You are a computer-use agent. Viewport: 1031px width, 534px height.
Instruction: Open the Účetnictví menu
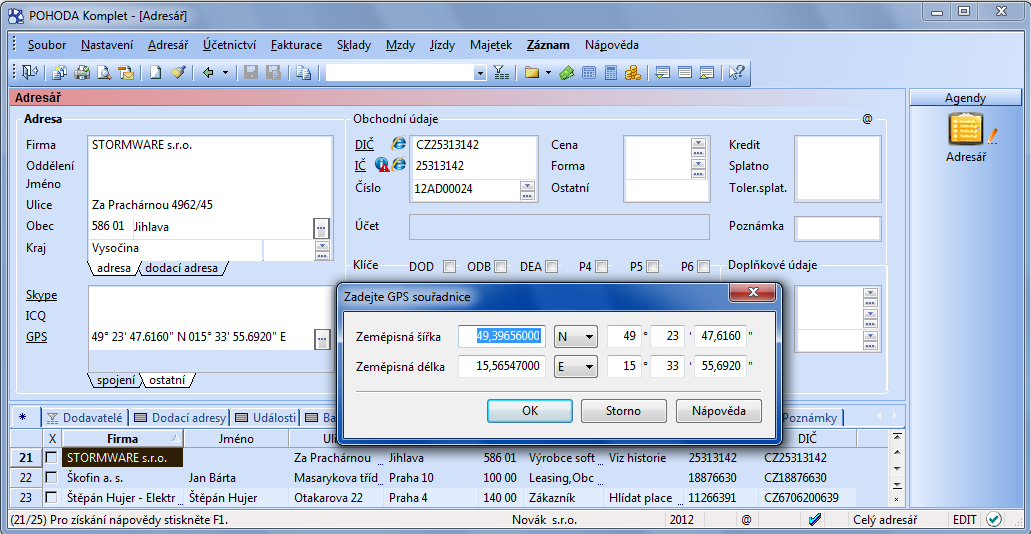click(x=229, y=45)
